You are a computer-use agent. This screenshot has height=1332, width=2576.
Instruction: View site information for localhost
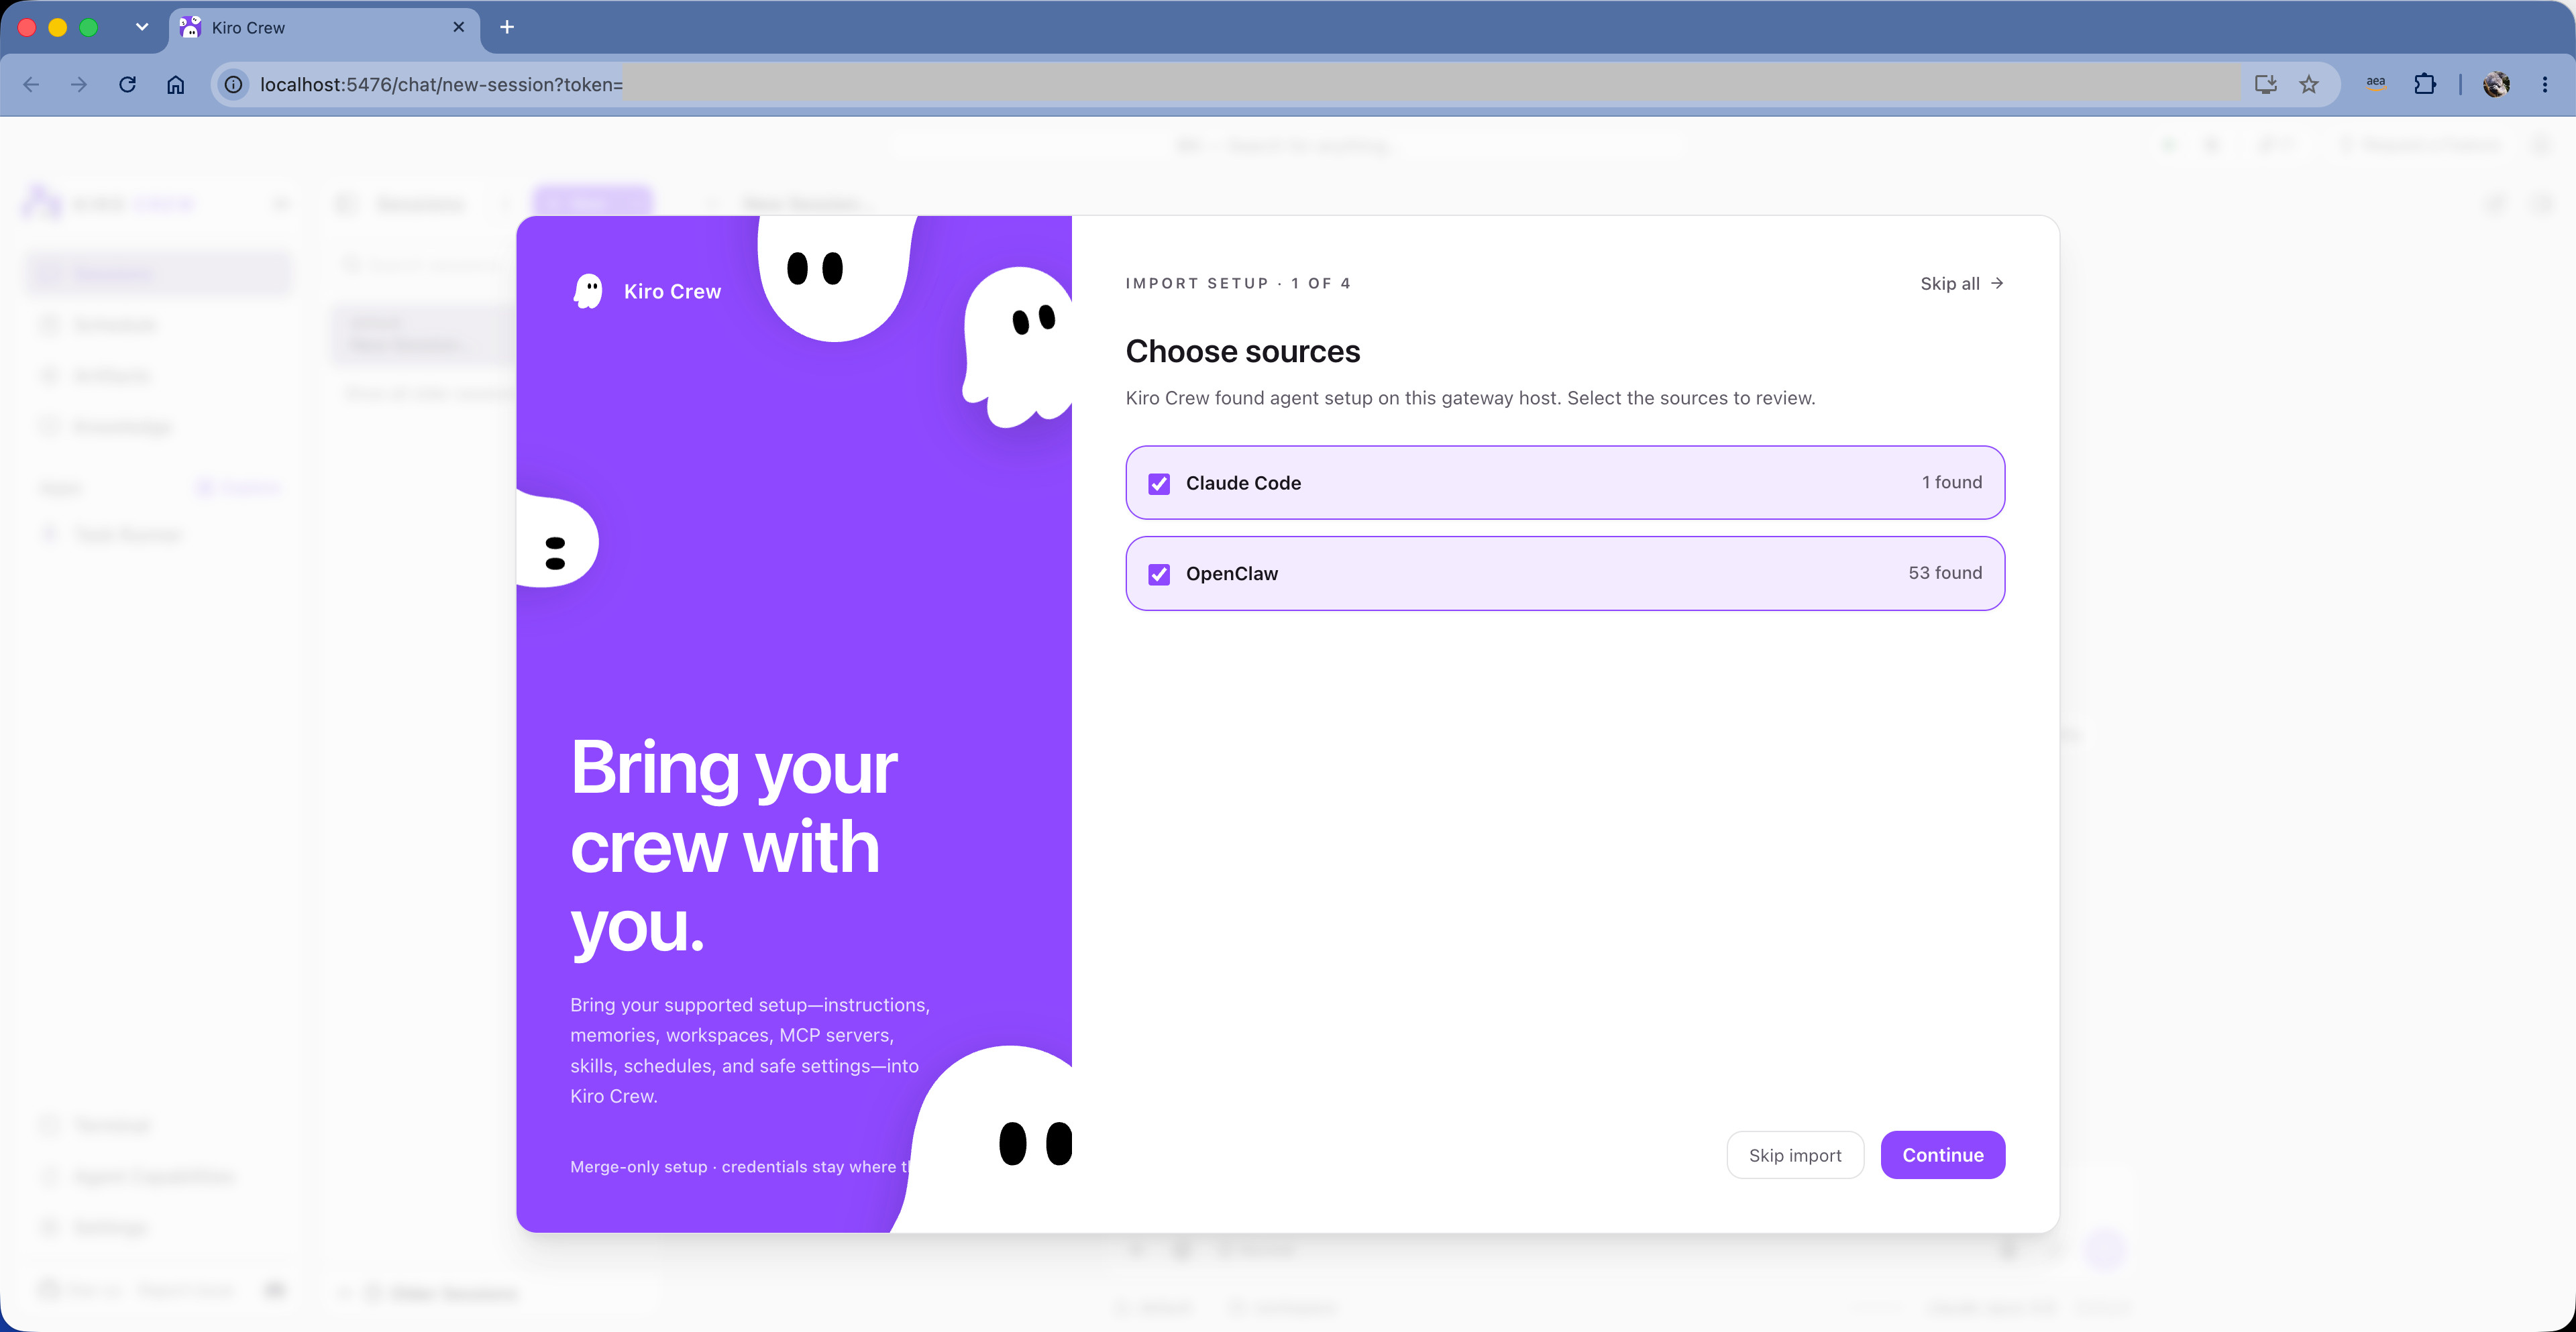pyautogui.click(x=233, y=85)
